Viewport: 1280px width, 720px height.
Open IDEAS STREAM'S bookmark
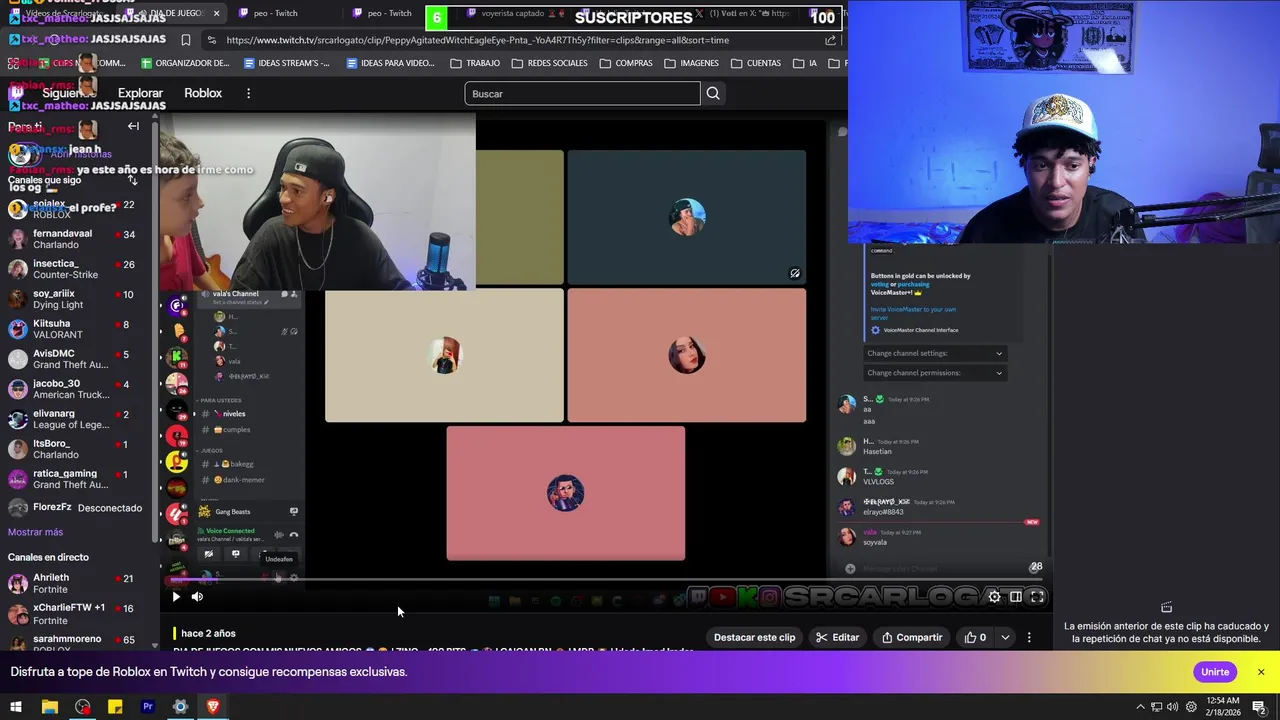(287, 63)
